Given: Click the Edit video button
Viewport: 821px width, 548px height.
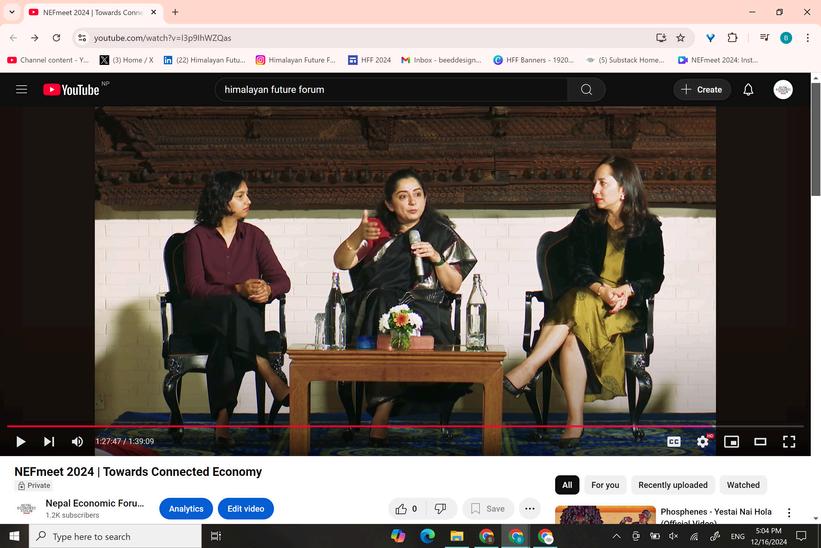Looking at the screenshot, I should 246,508.
